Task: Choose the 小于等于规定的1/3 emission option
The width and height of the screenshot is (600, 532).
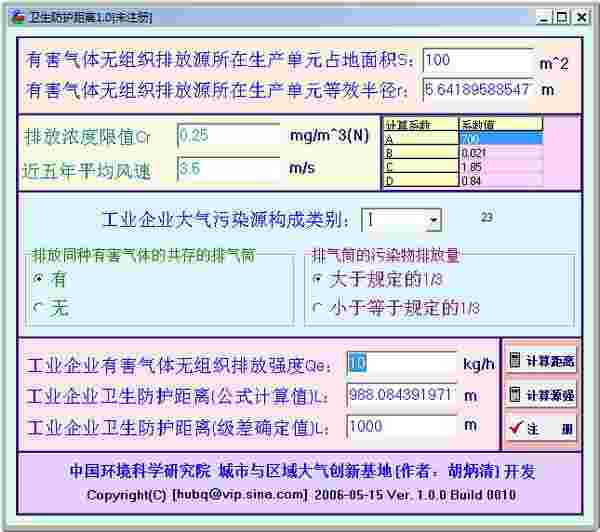Action: pyautogui.click(x=317, y=307)
